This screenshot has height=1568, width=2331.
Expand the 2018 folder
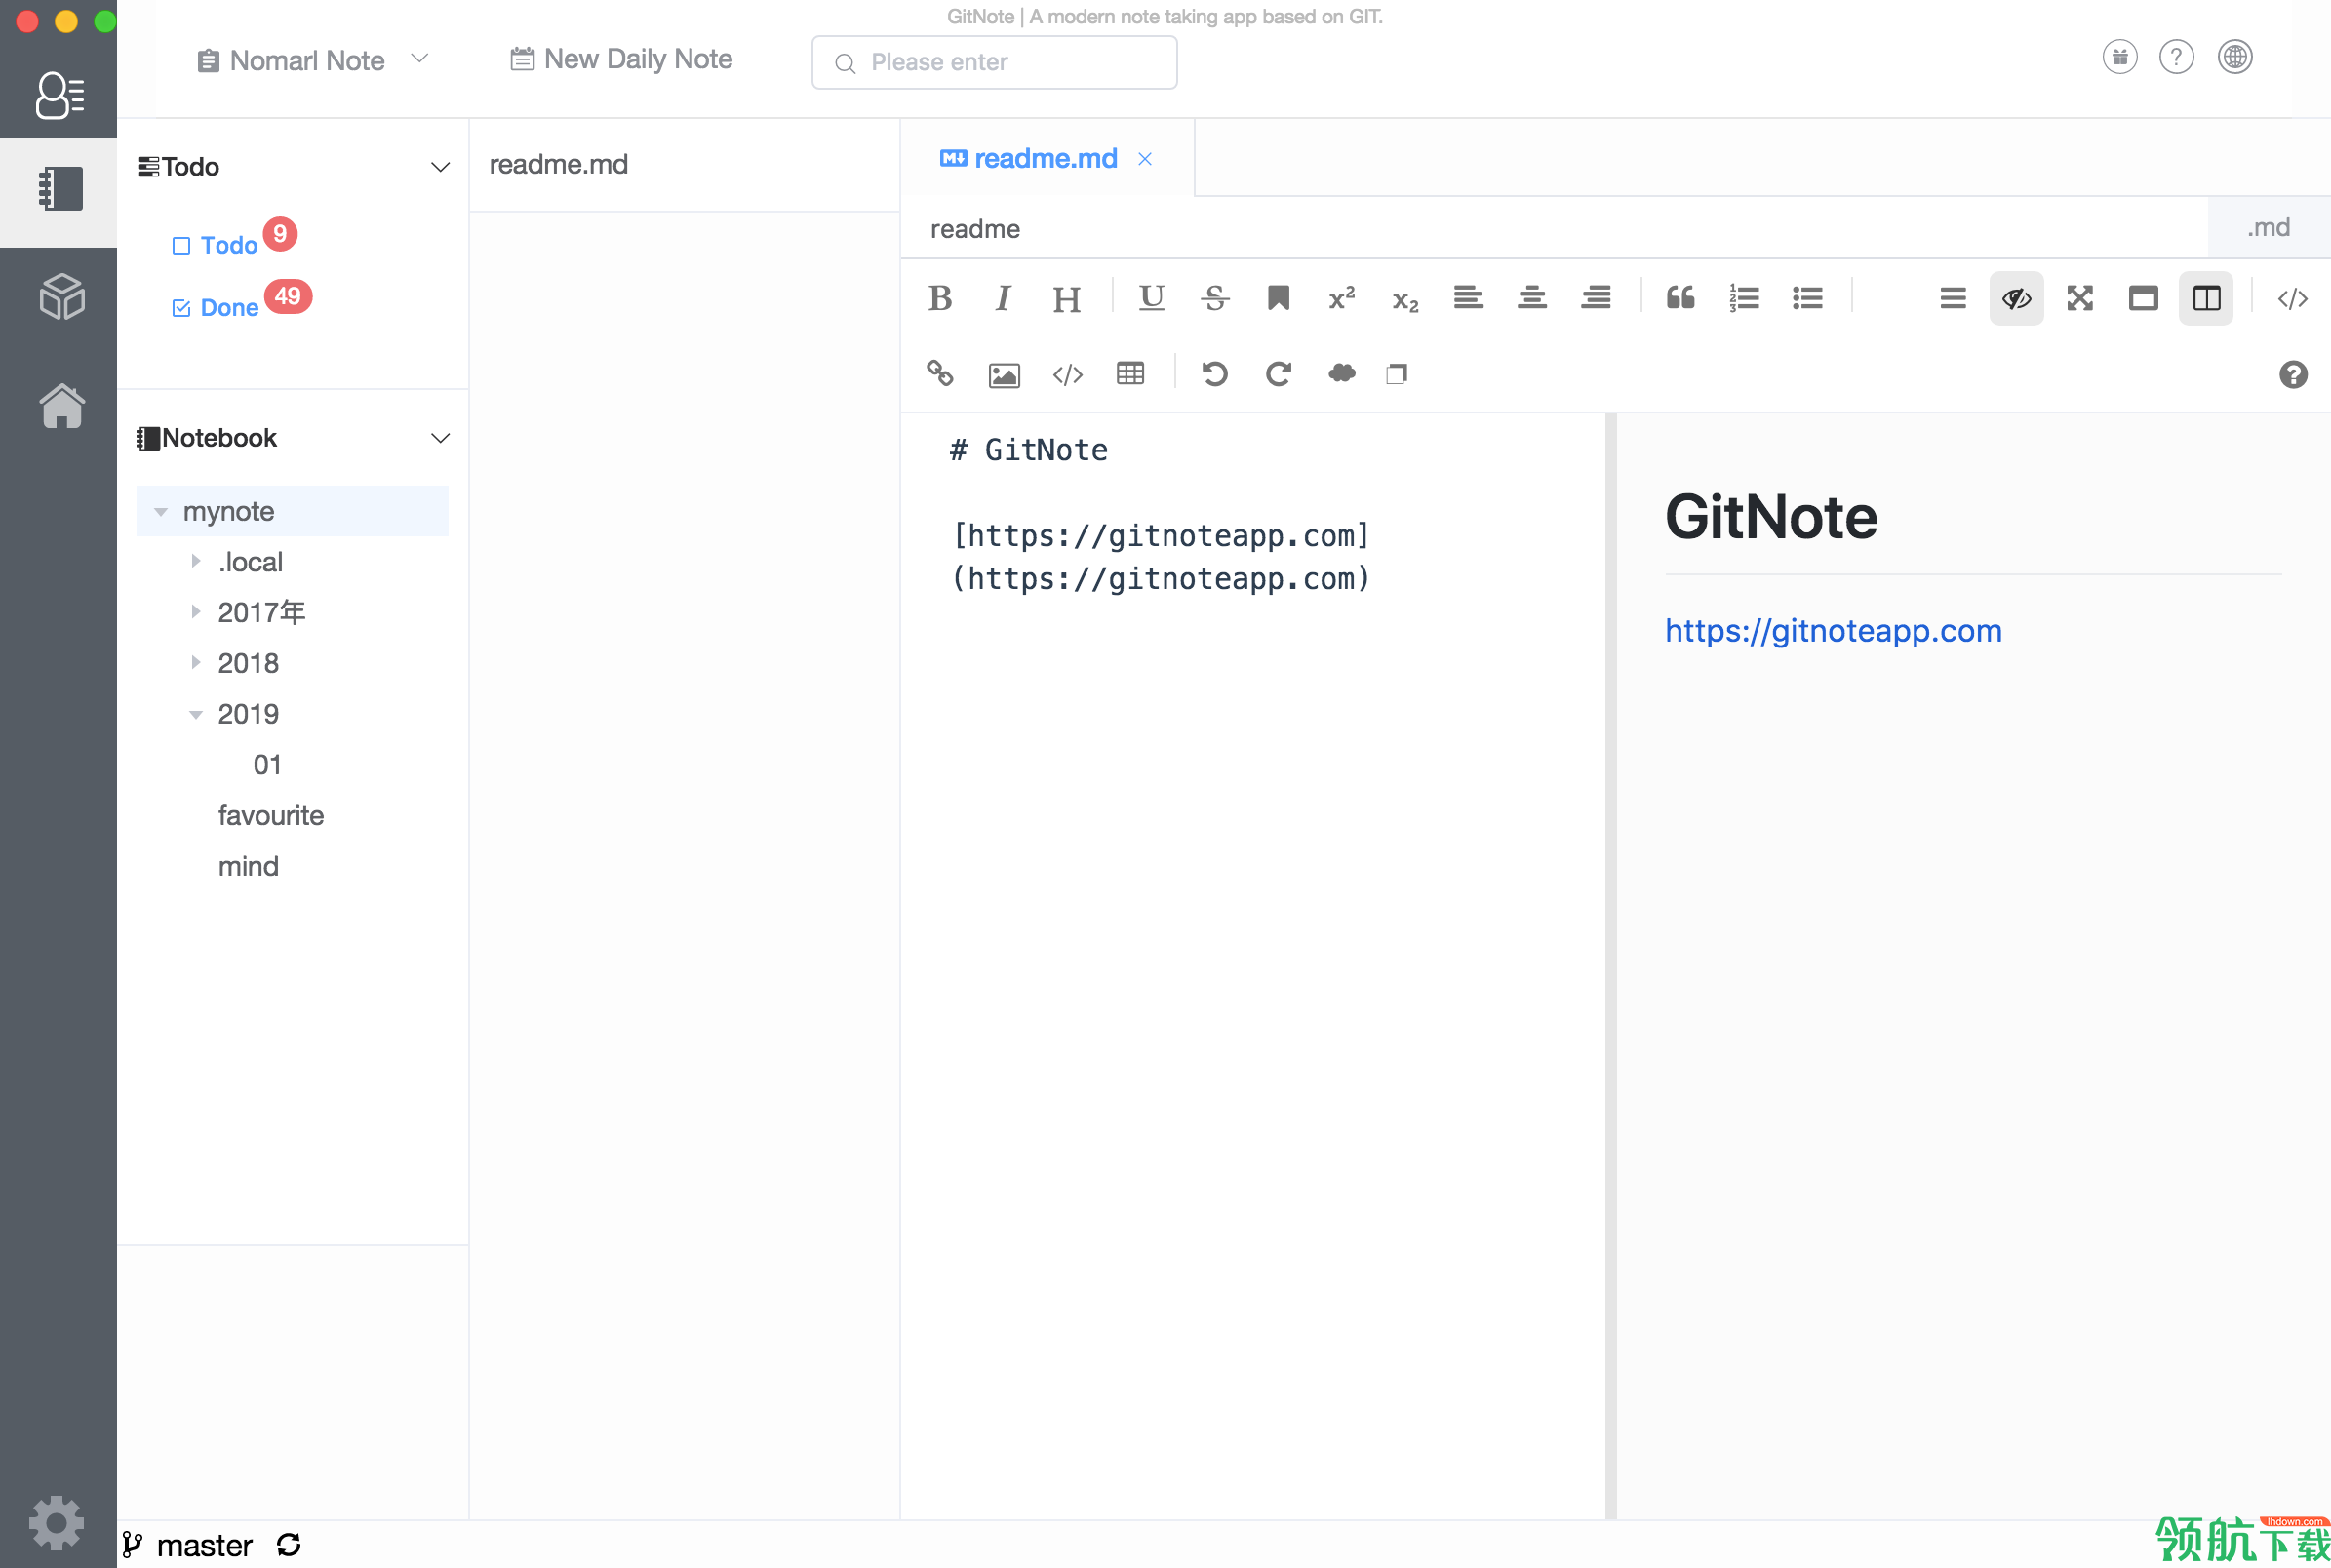[196, 663]
